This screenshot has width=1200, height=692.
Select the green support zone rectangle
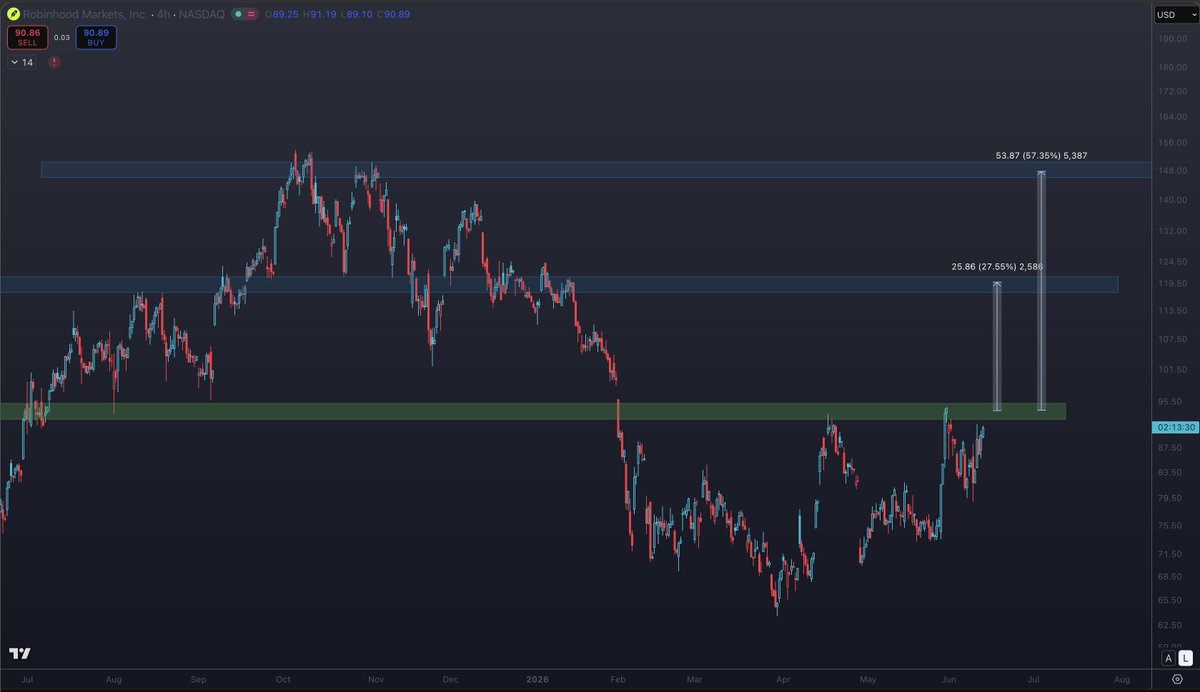pos(533,411)
